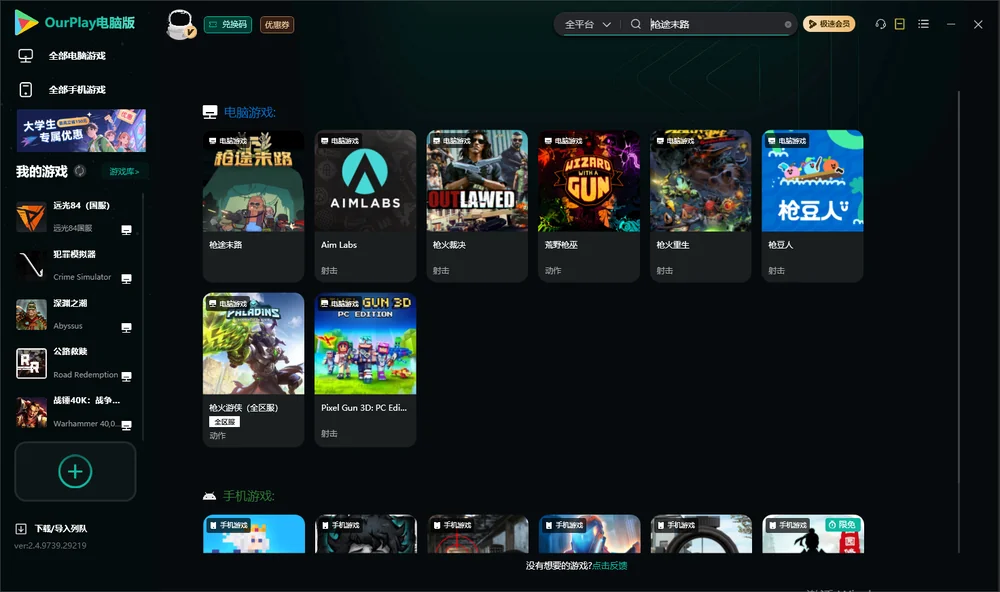Click the mobile phone sidebar icon

click(26, 89)
